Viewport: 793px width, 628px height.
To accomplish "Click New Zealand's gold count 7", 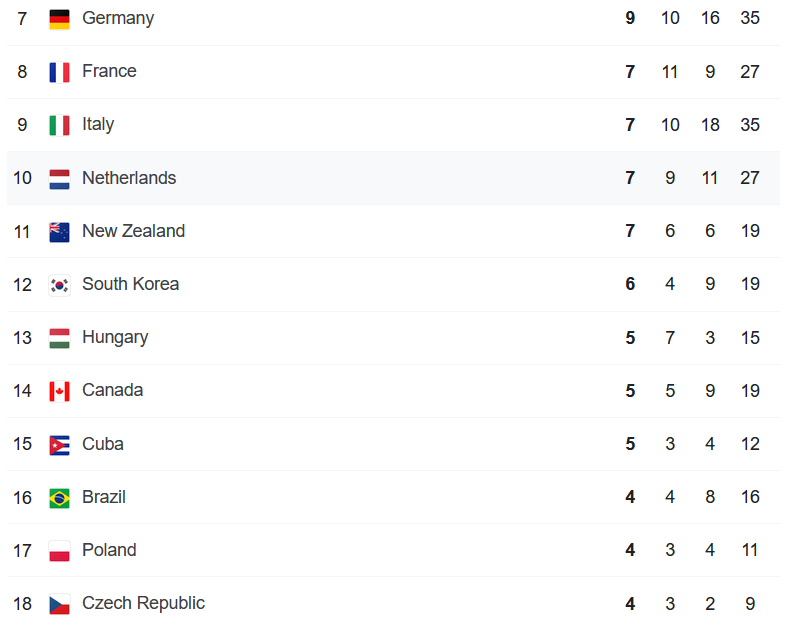I will [x=630, y=231].
